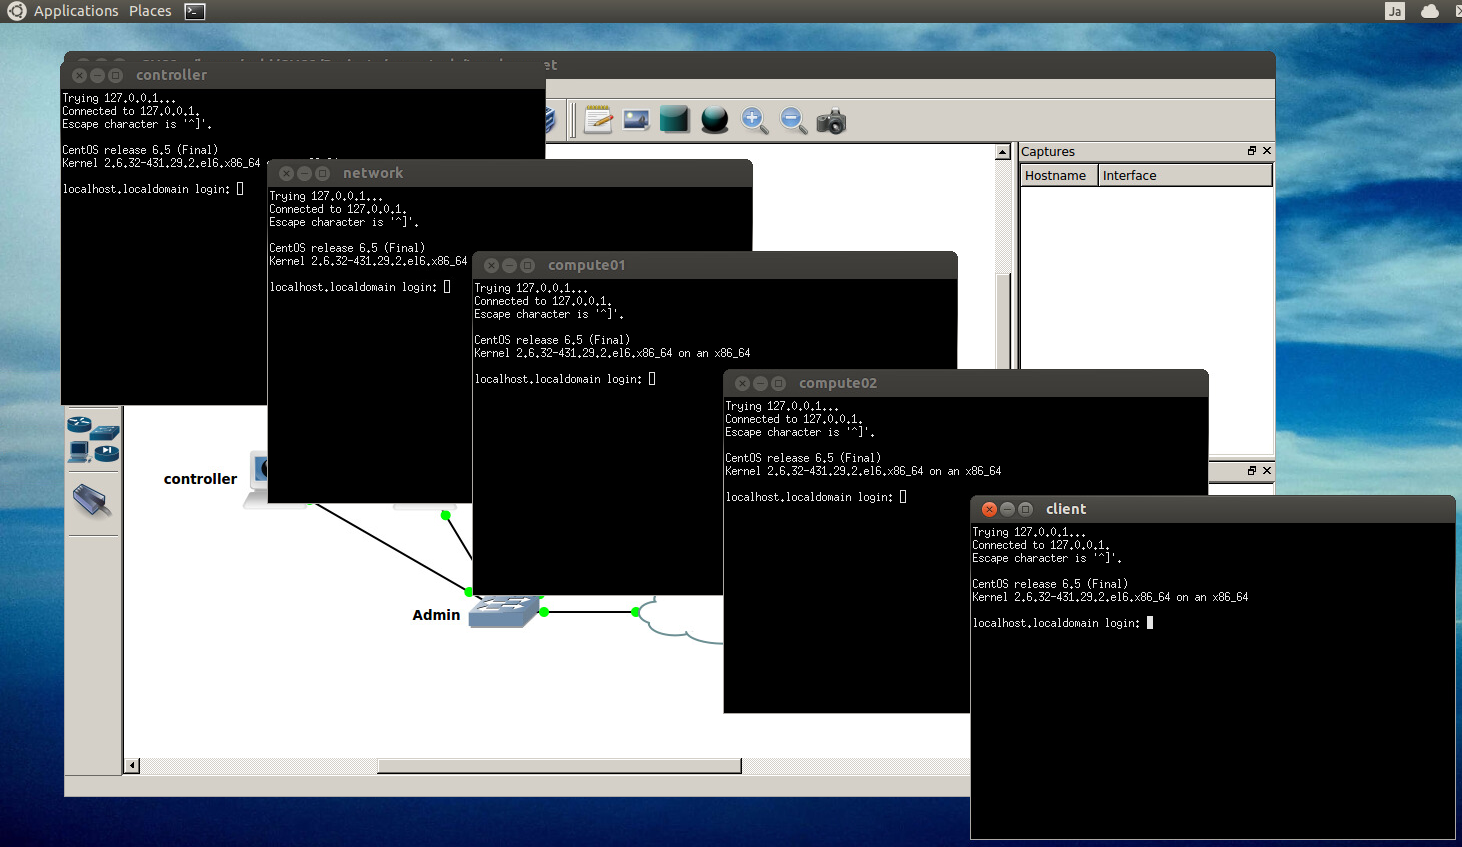Screen dimensions: 1462x847
Task: Select the Add a note tool
Action: tap(598, 119)
